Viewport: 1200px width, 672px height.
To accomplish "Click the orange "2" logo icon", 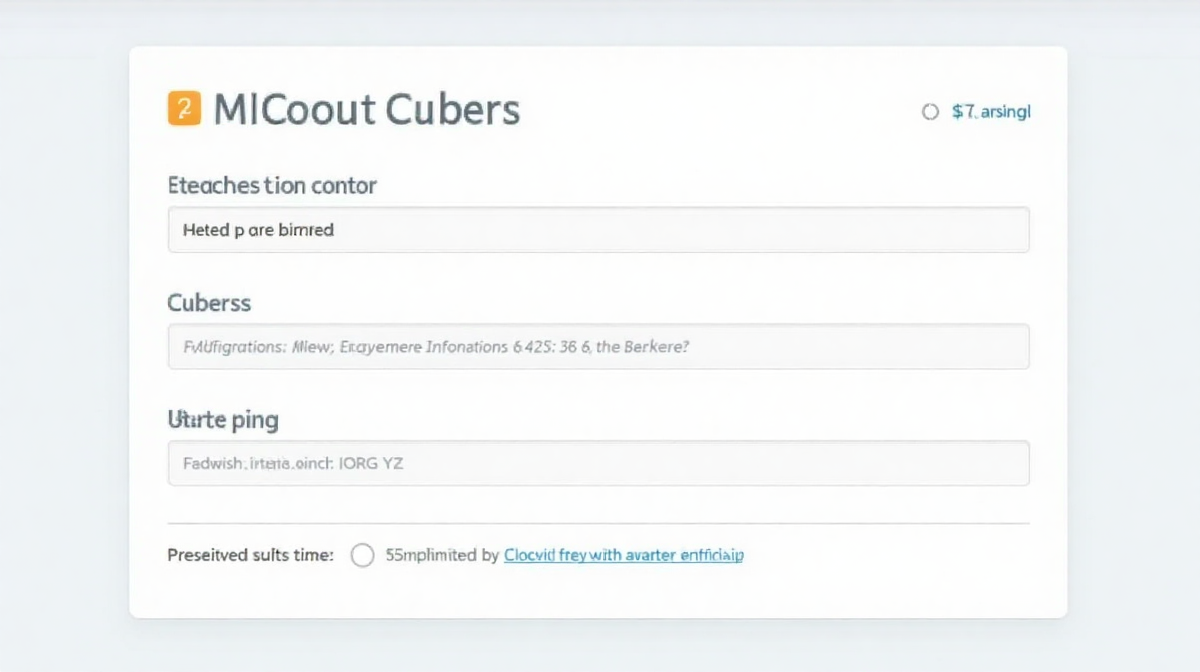I will coord(184,108).
